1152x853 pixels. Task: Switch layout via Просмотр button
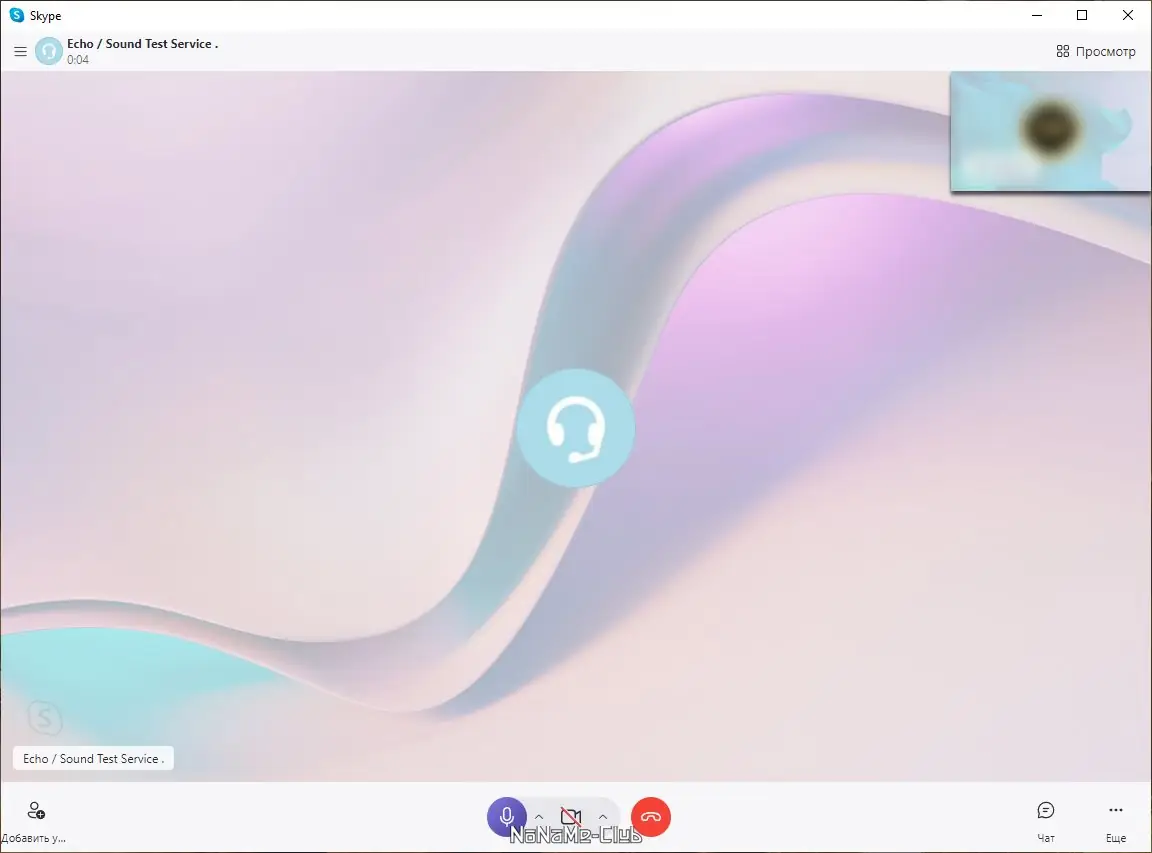(x=1095, y=51)
